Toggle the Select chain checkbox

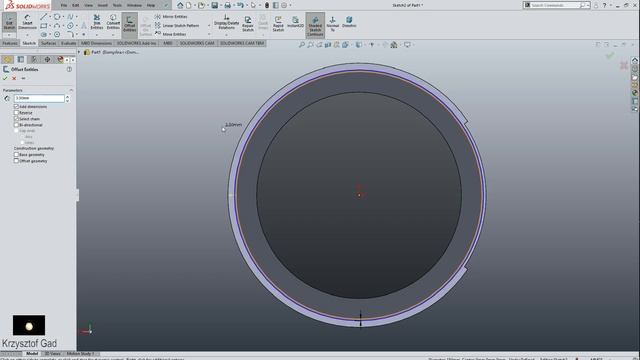[x=16, y=119]
